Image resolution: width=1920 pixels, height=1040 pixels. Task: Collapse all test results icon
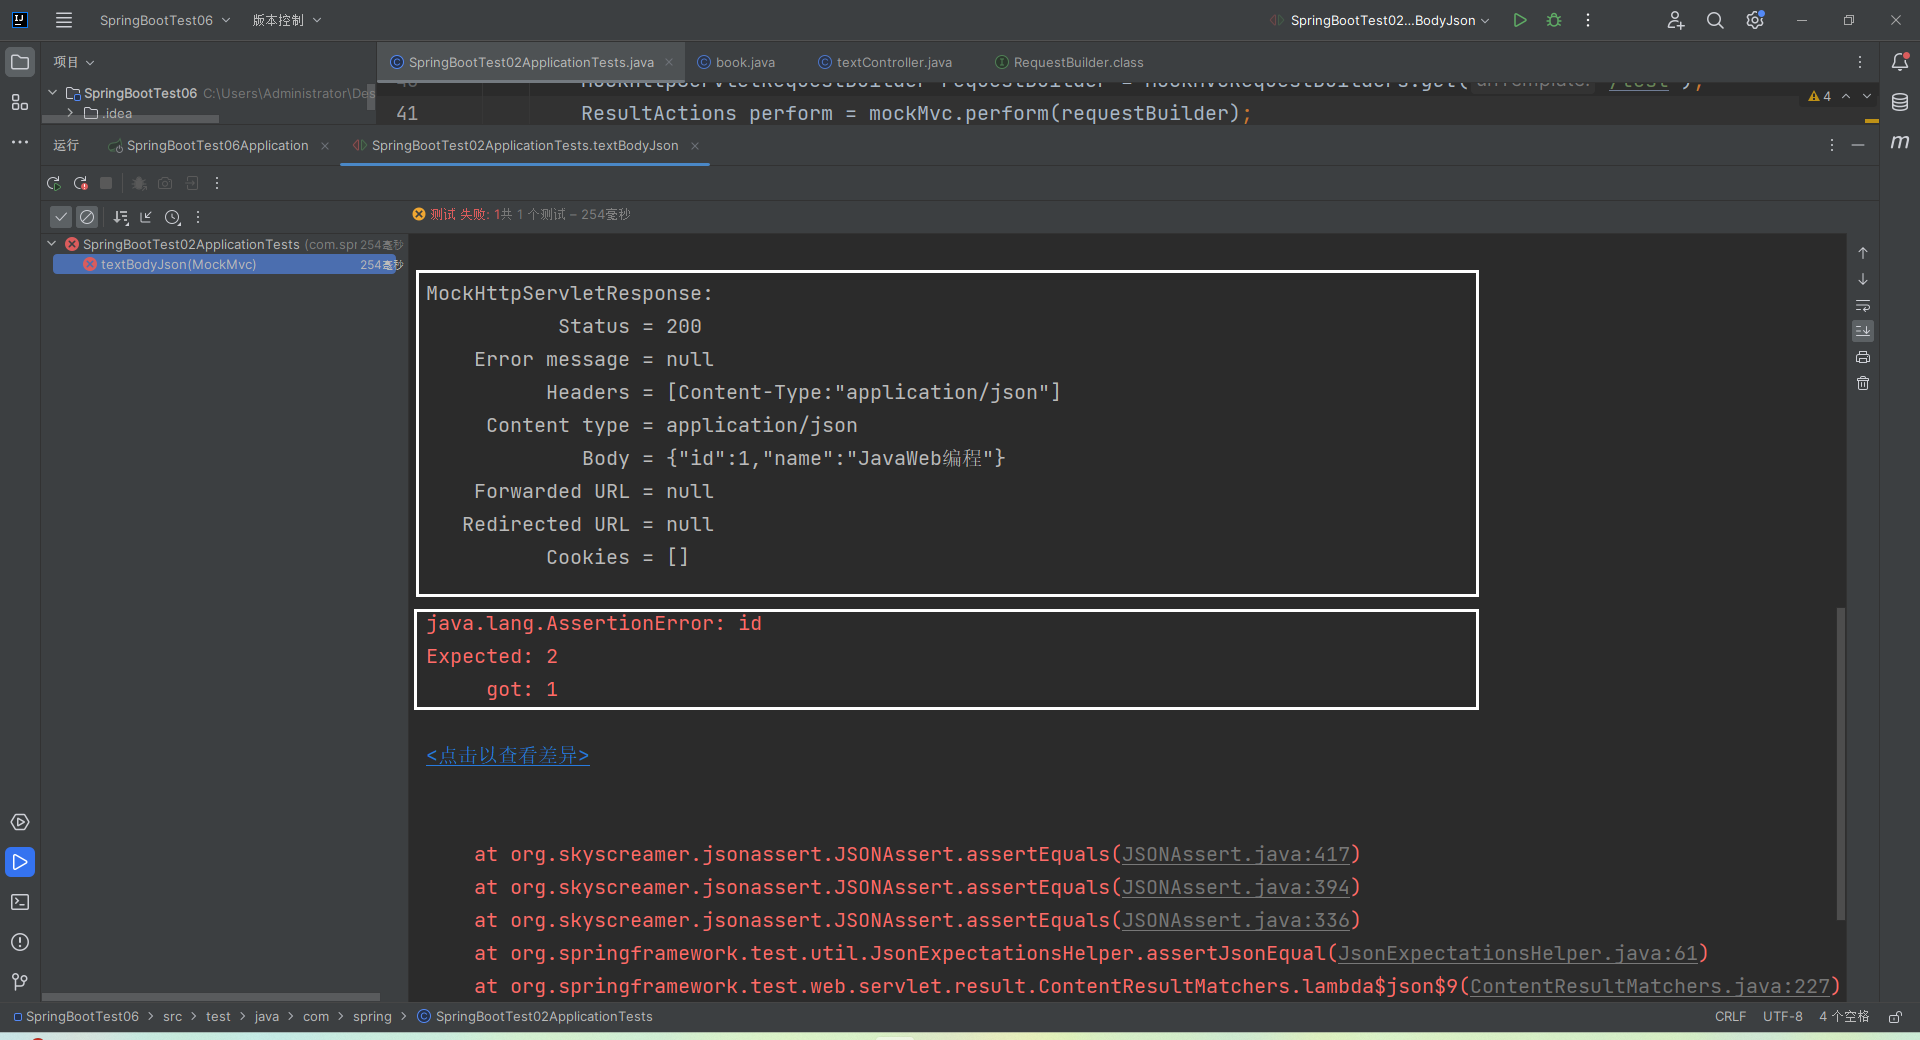[146, 217]
